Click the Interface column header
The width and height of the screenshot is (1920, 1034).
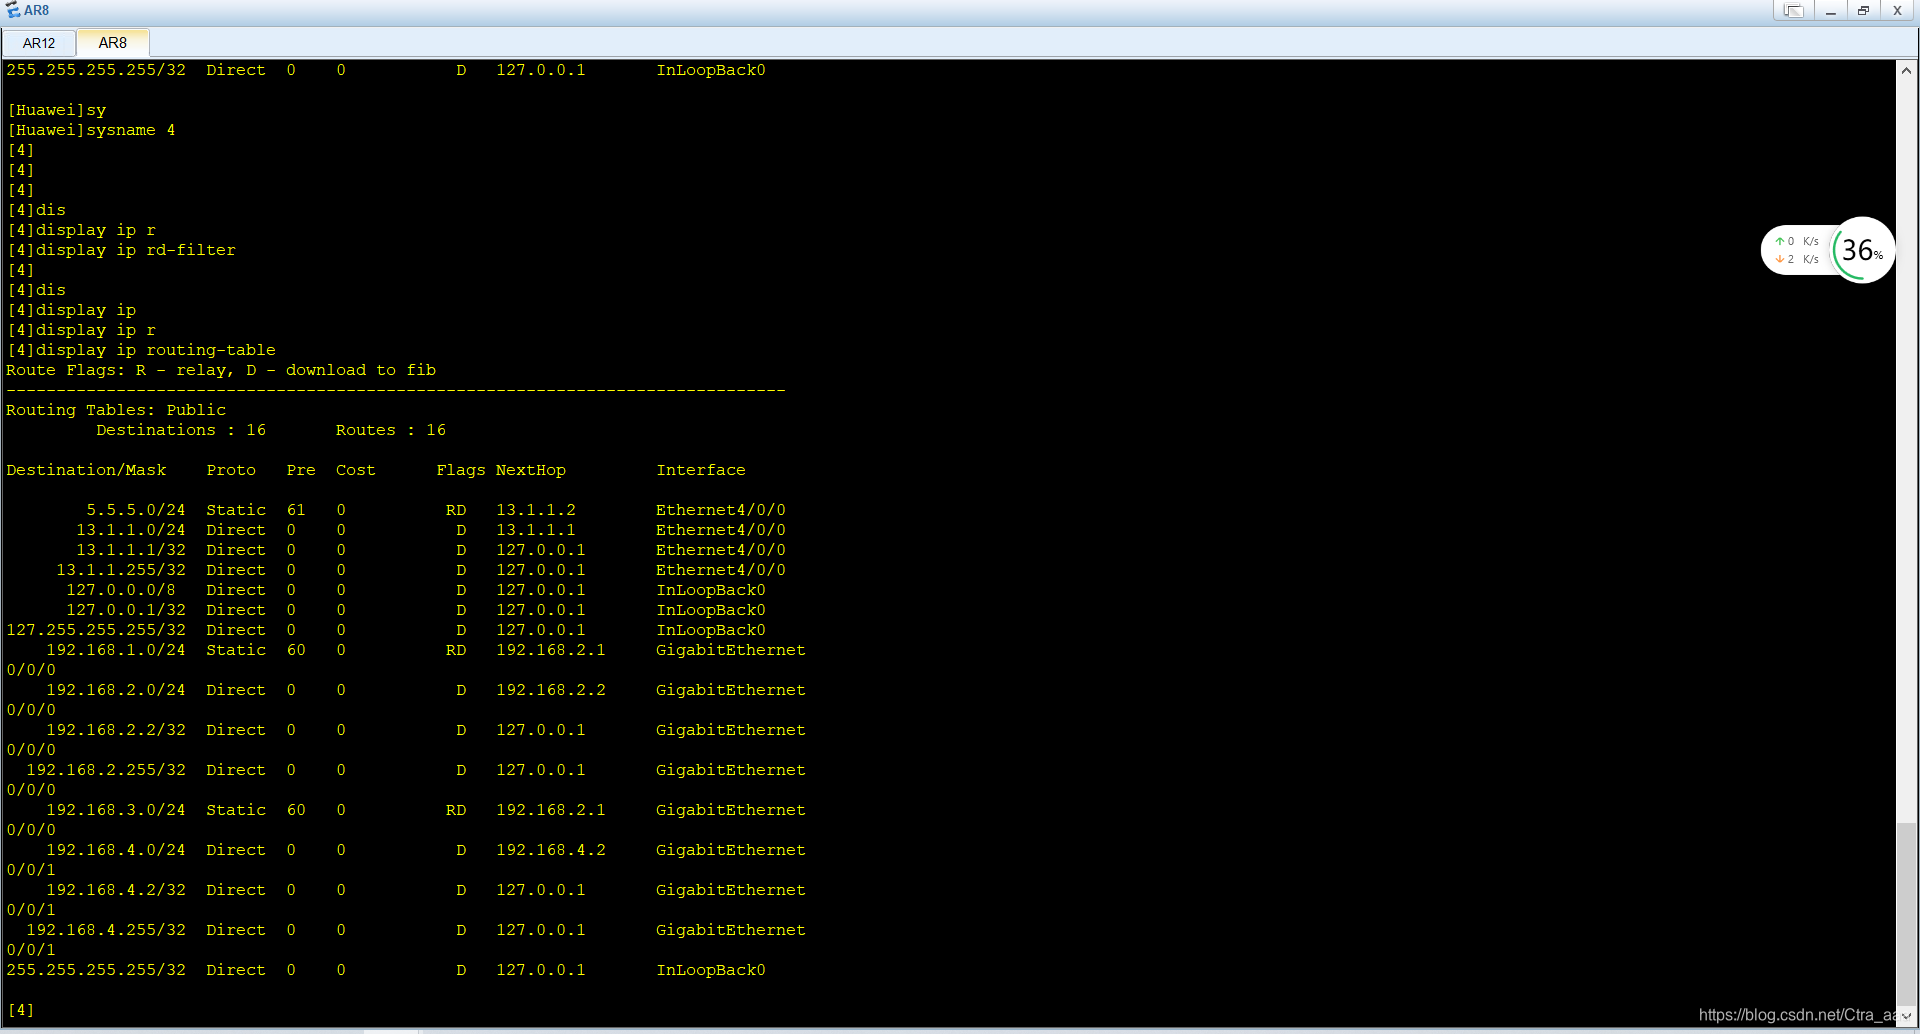701,470
